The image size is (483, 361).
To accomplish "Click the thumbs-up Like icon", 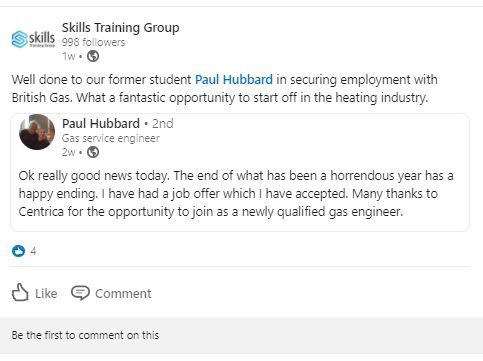I will tap(20, 293).
